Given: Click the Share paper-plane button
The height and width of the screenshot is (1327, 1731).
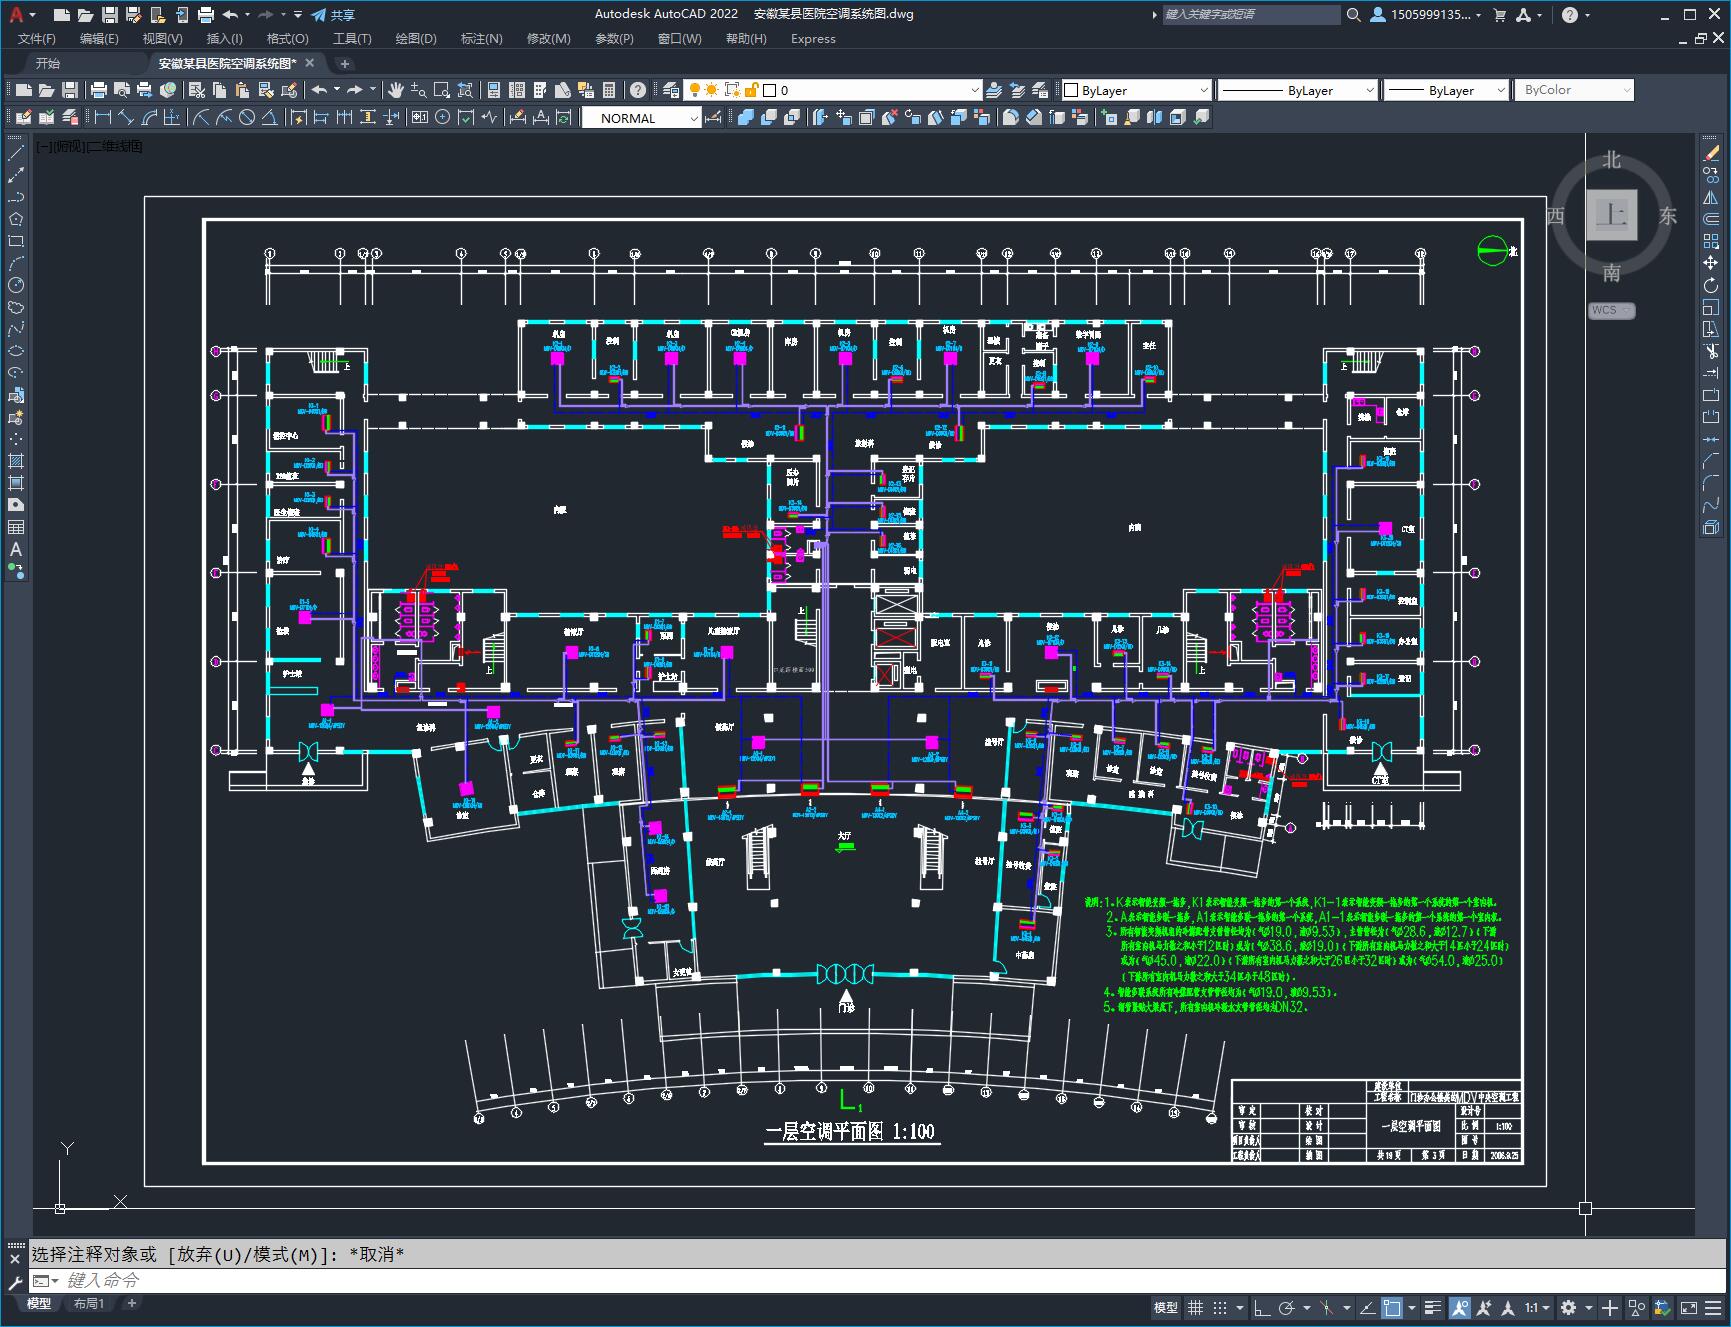Looking at the screenshot, I should 333,15.
